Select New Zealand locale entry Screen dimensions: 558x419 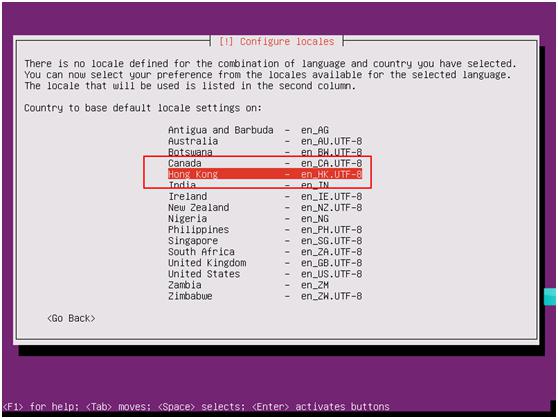pos(265,208)
